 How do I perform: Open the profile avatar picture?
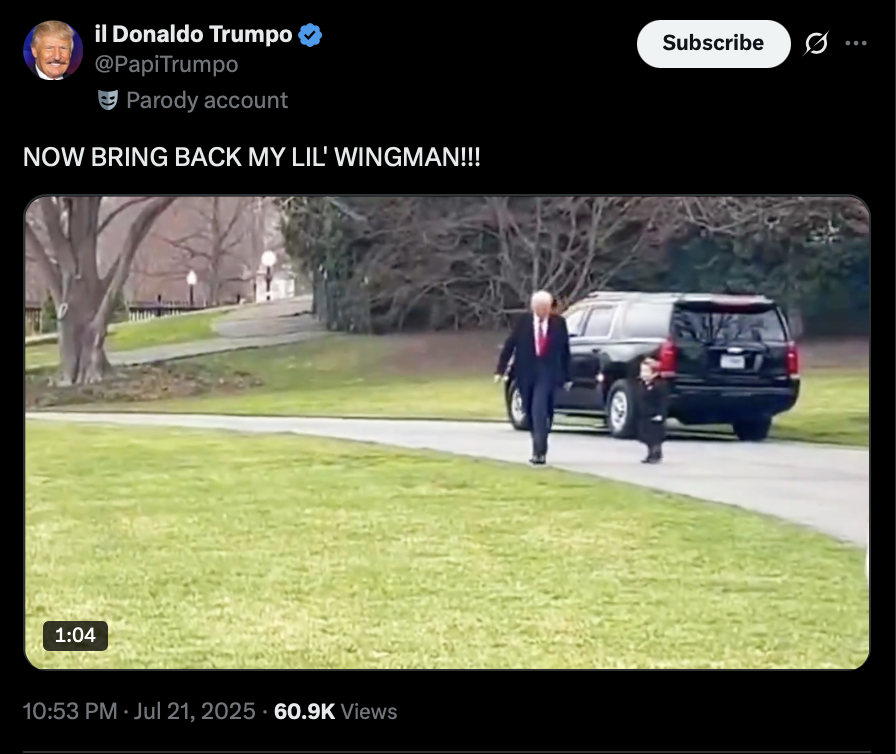(x=53, y=50)
